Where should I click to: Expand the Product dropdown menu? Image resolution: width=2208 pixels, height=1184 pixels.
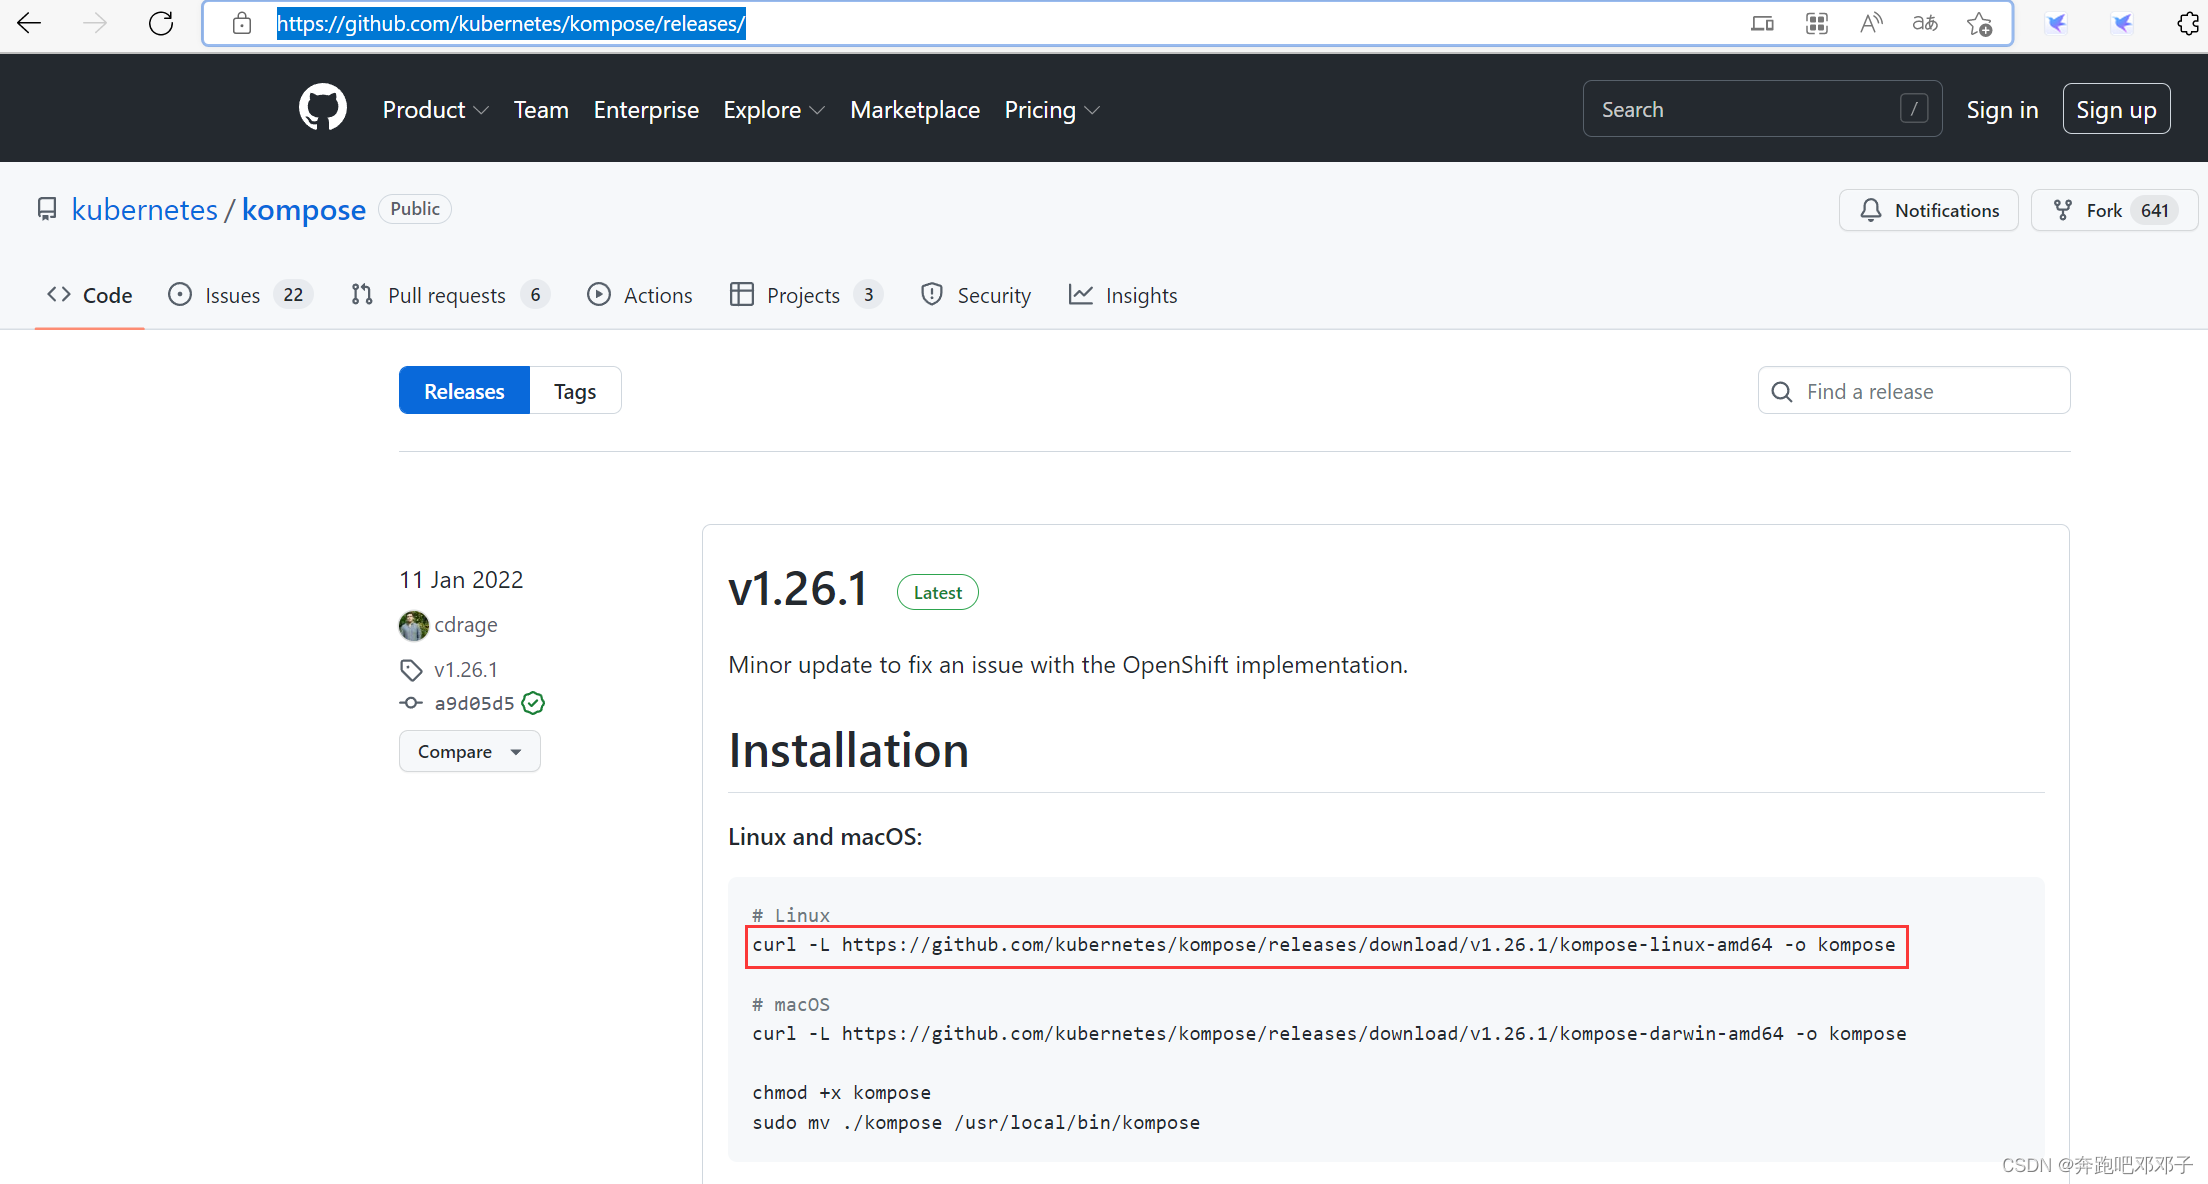(435, 110)
